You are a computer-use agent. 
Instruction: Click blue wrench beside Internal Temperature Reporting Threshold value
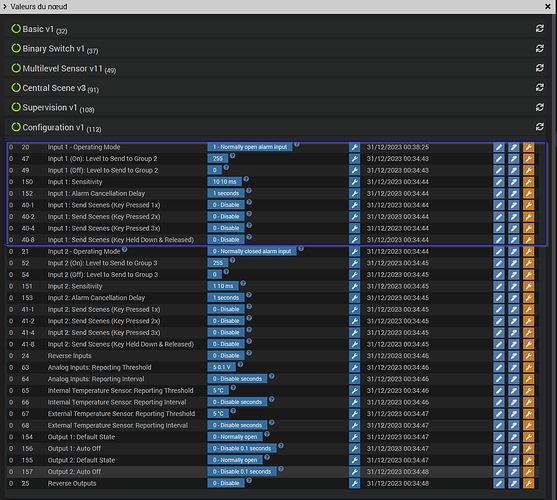pos(354,391)
